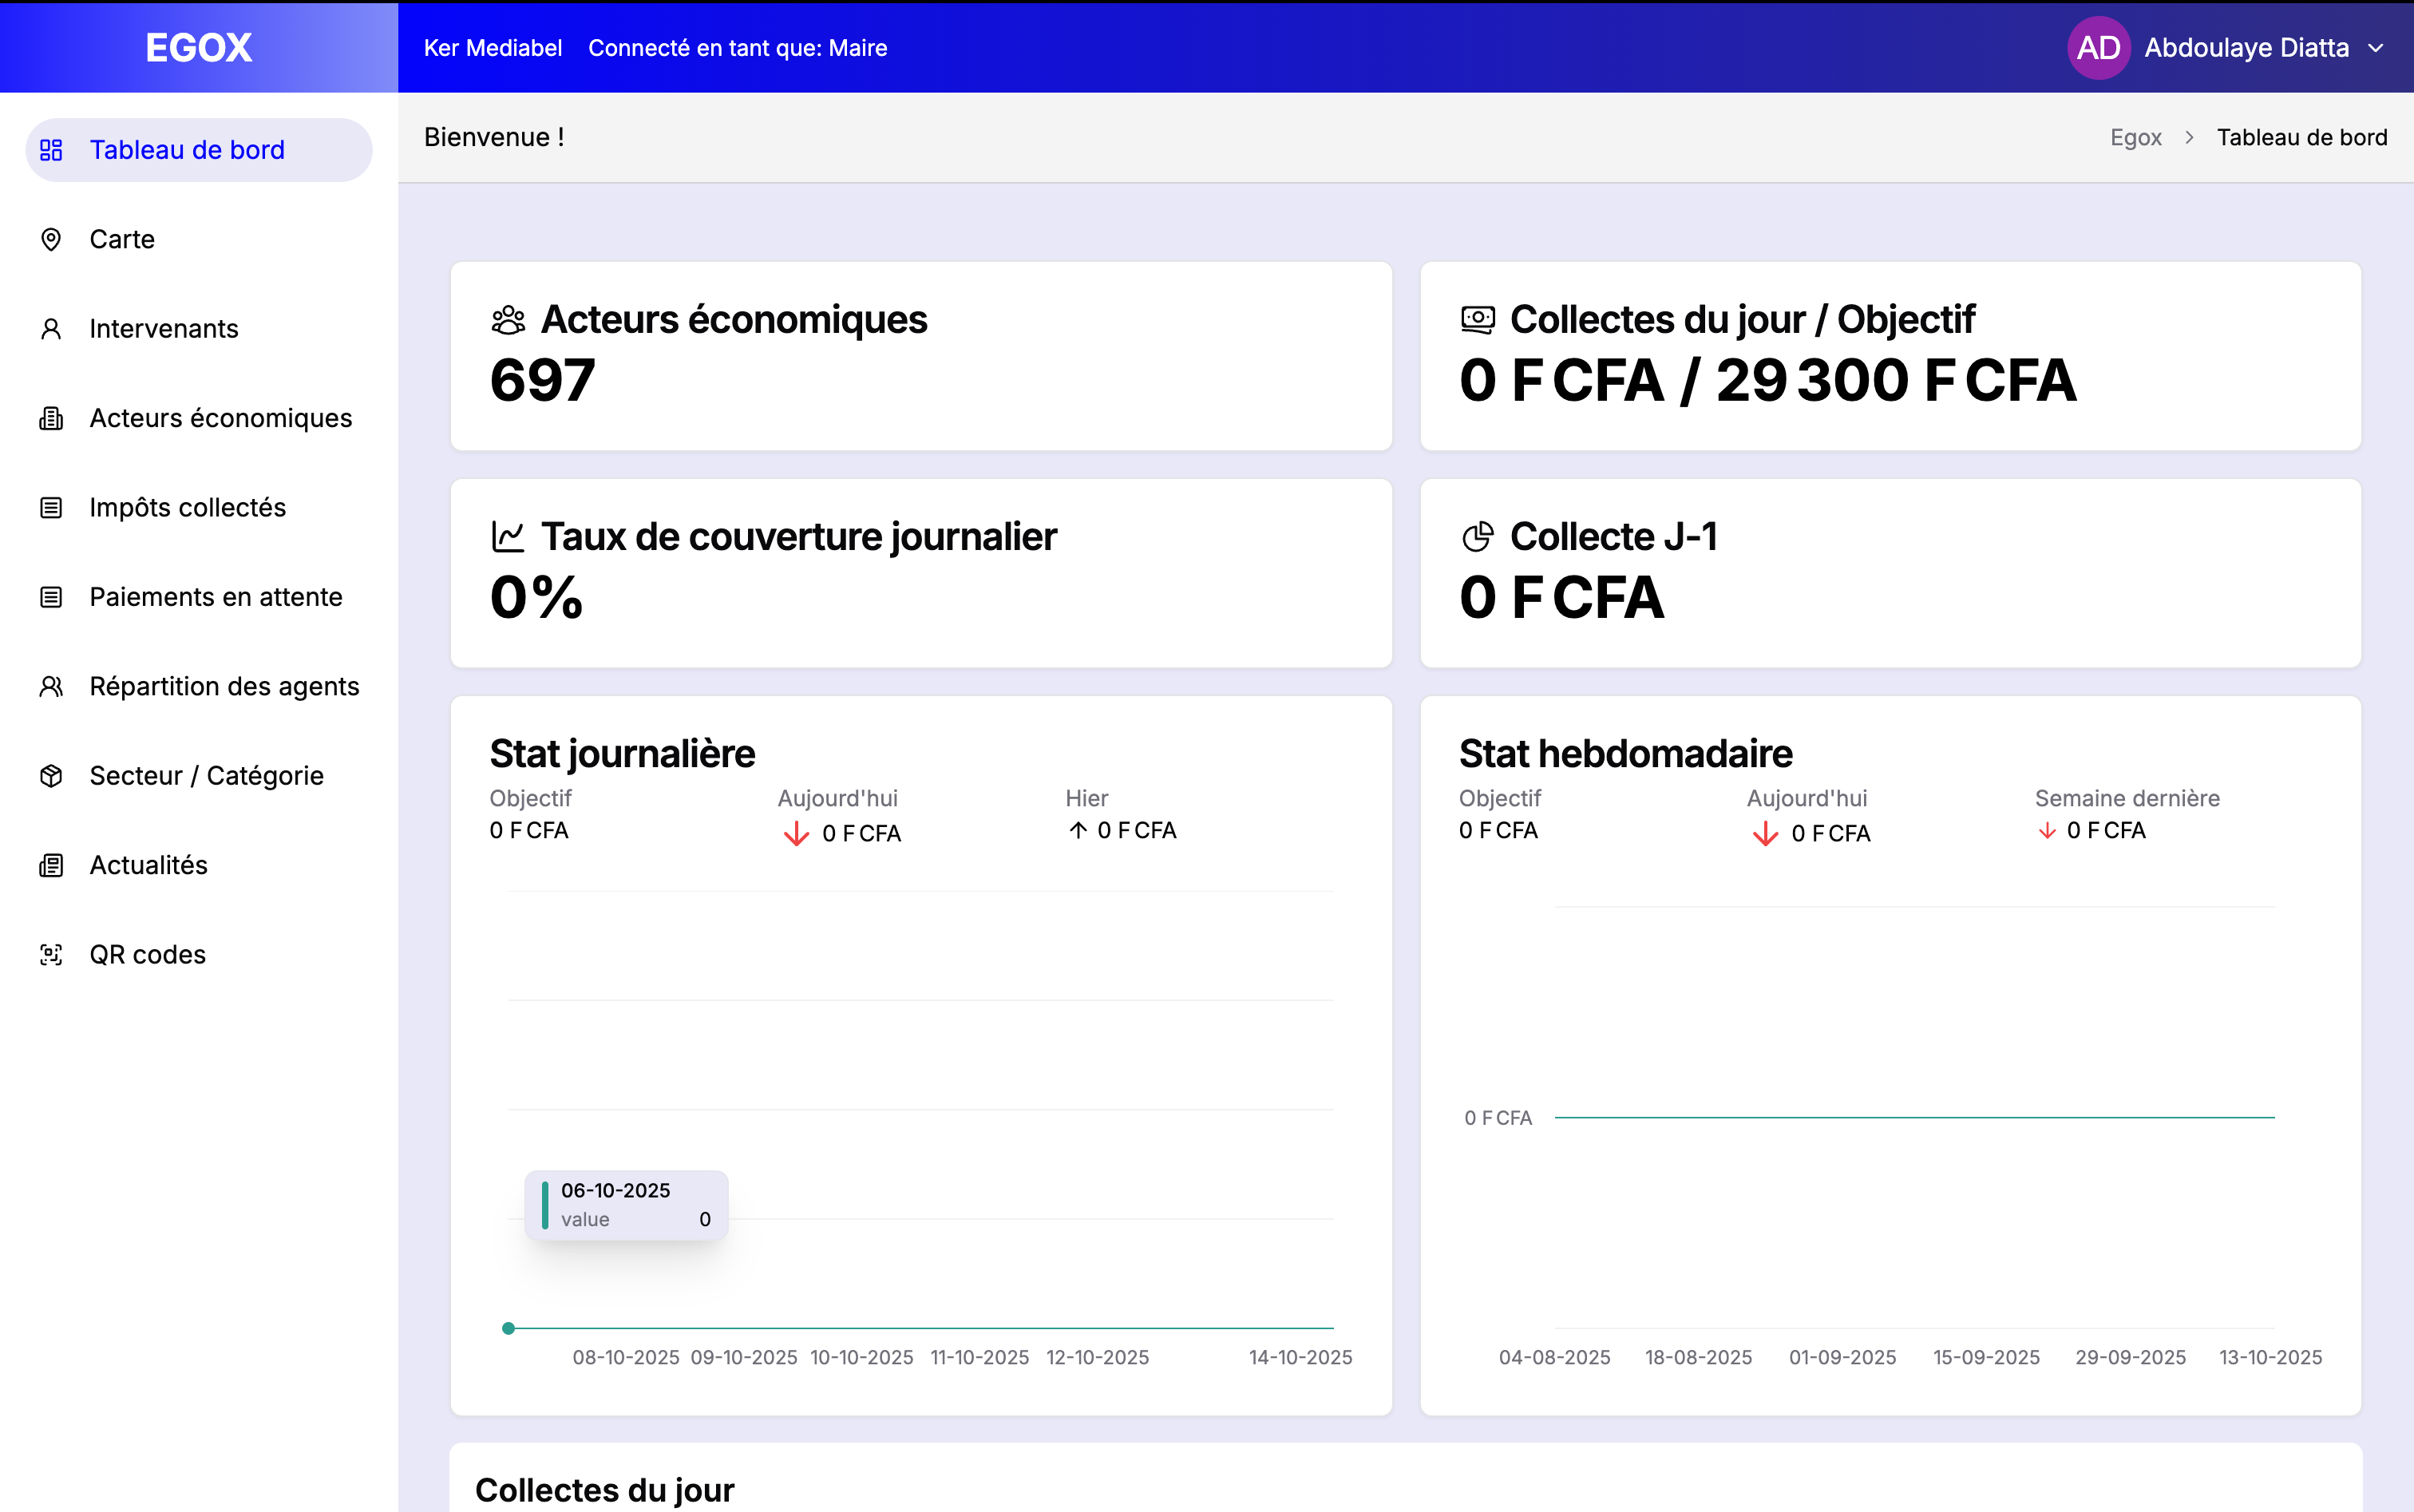Click the Secteur / Catégorie package icon
Screen dimensions: 2414x1512
[51, 775]
